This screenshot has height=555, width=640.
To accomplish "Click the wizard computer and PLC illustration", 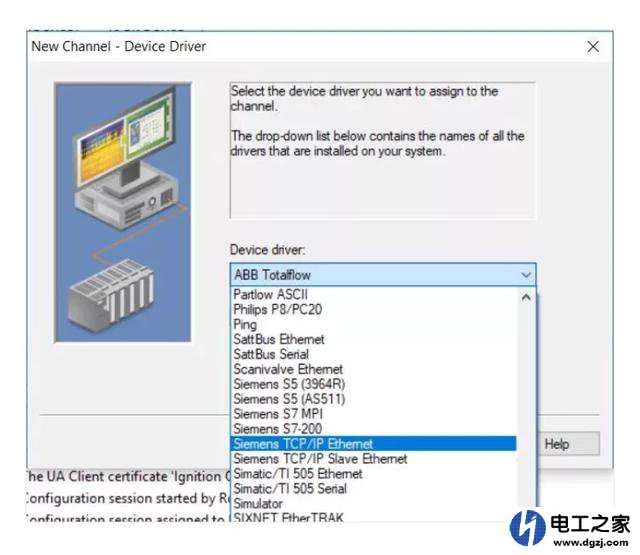I will click(x=123, y=212).
